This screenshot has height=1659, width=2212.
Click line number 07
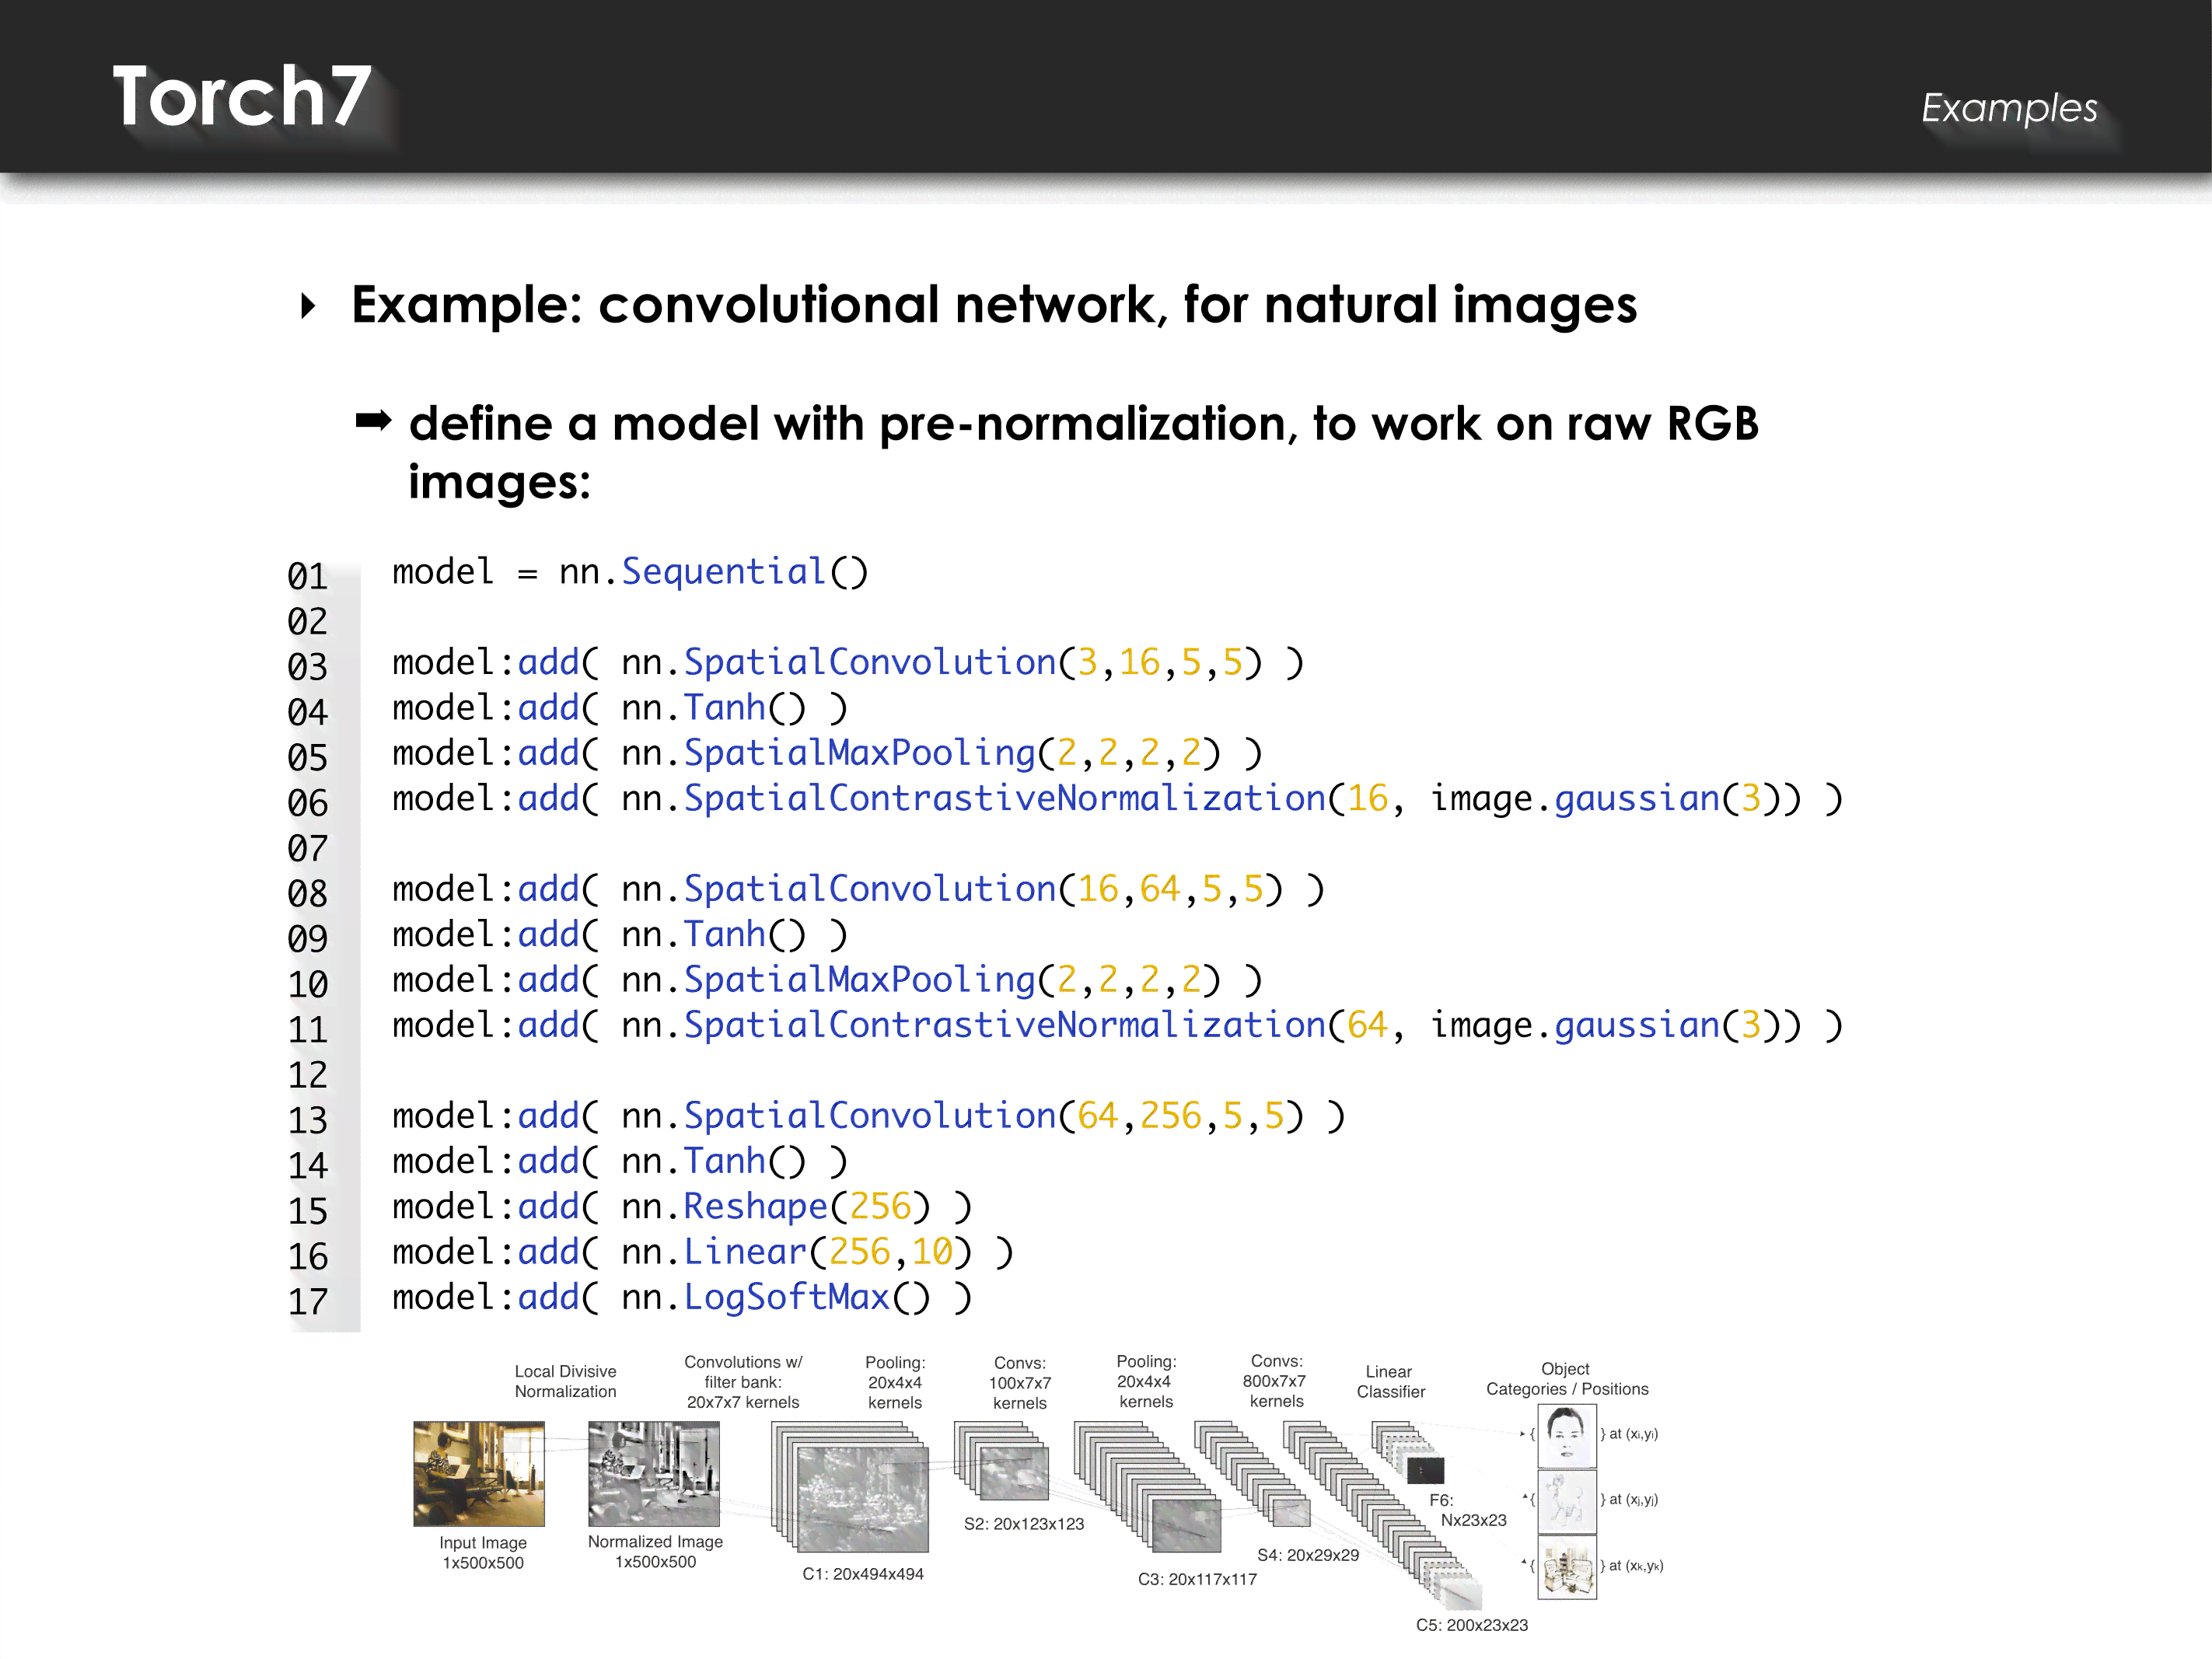tap(307, 848)
